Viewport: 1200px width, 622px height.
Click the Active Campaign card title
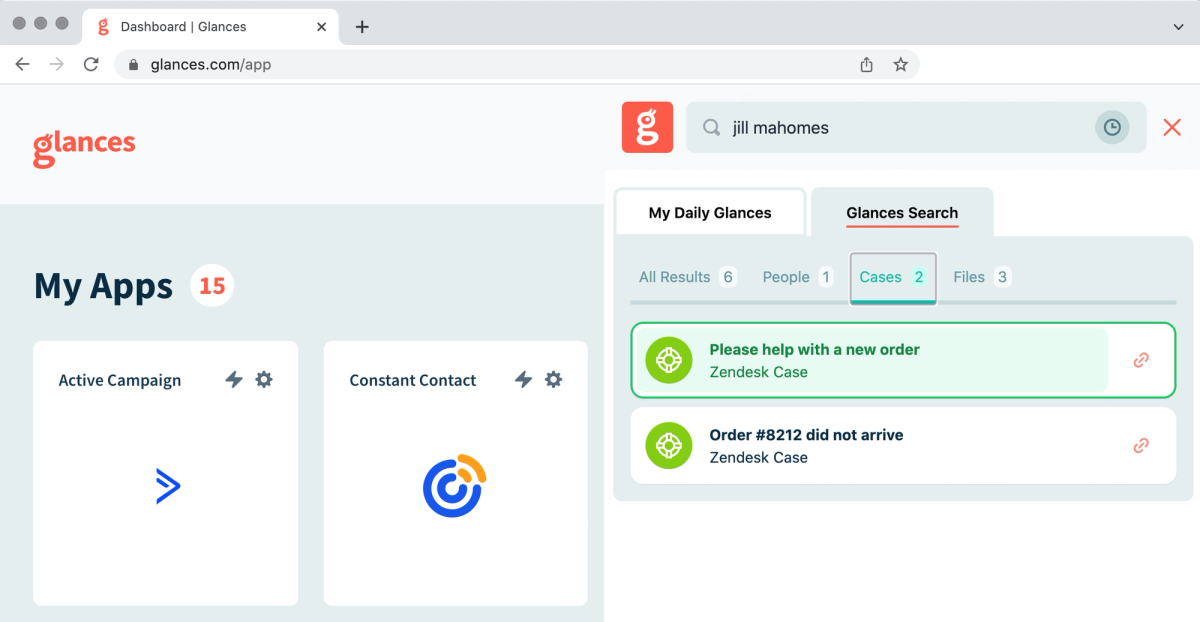click(120, 380)
